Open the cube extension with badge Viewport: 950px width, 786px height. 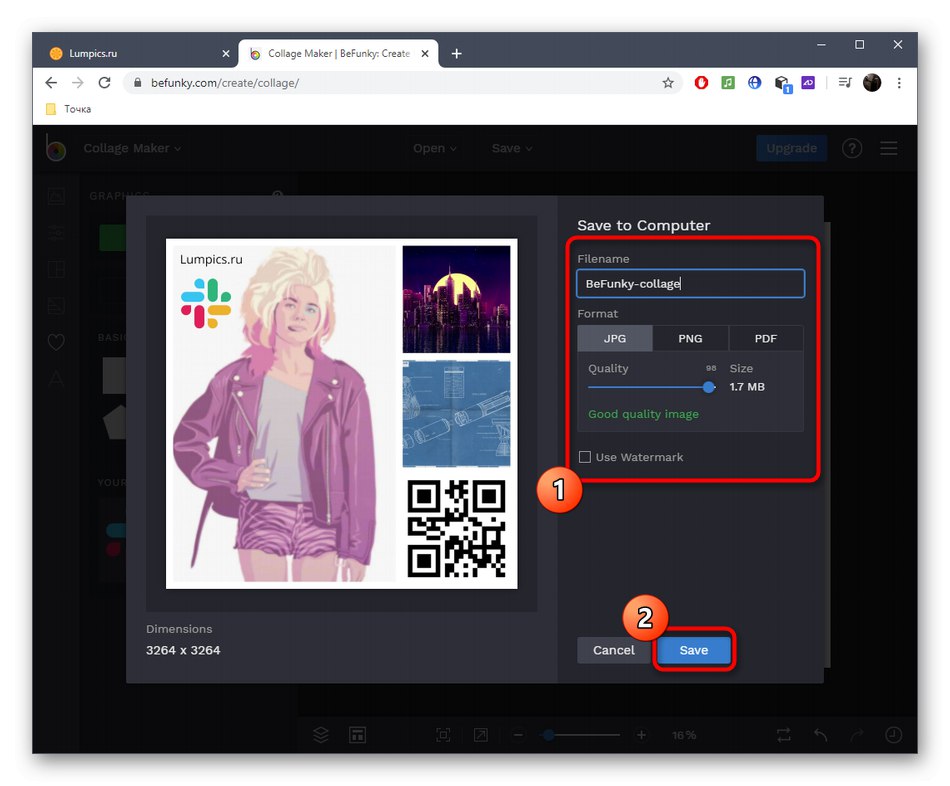tap(782, 84)
